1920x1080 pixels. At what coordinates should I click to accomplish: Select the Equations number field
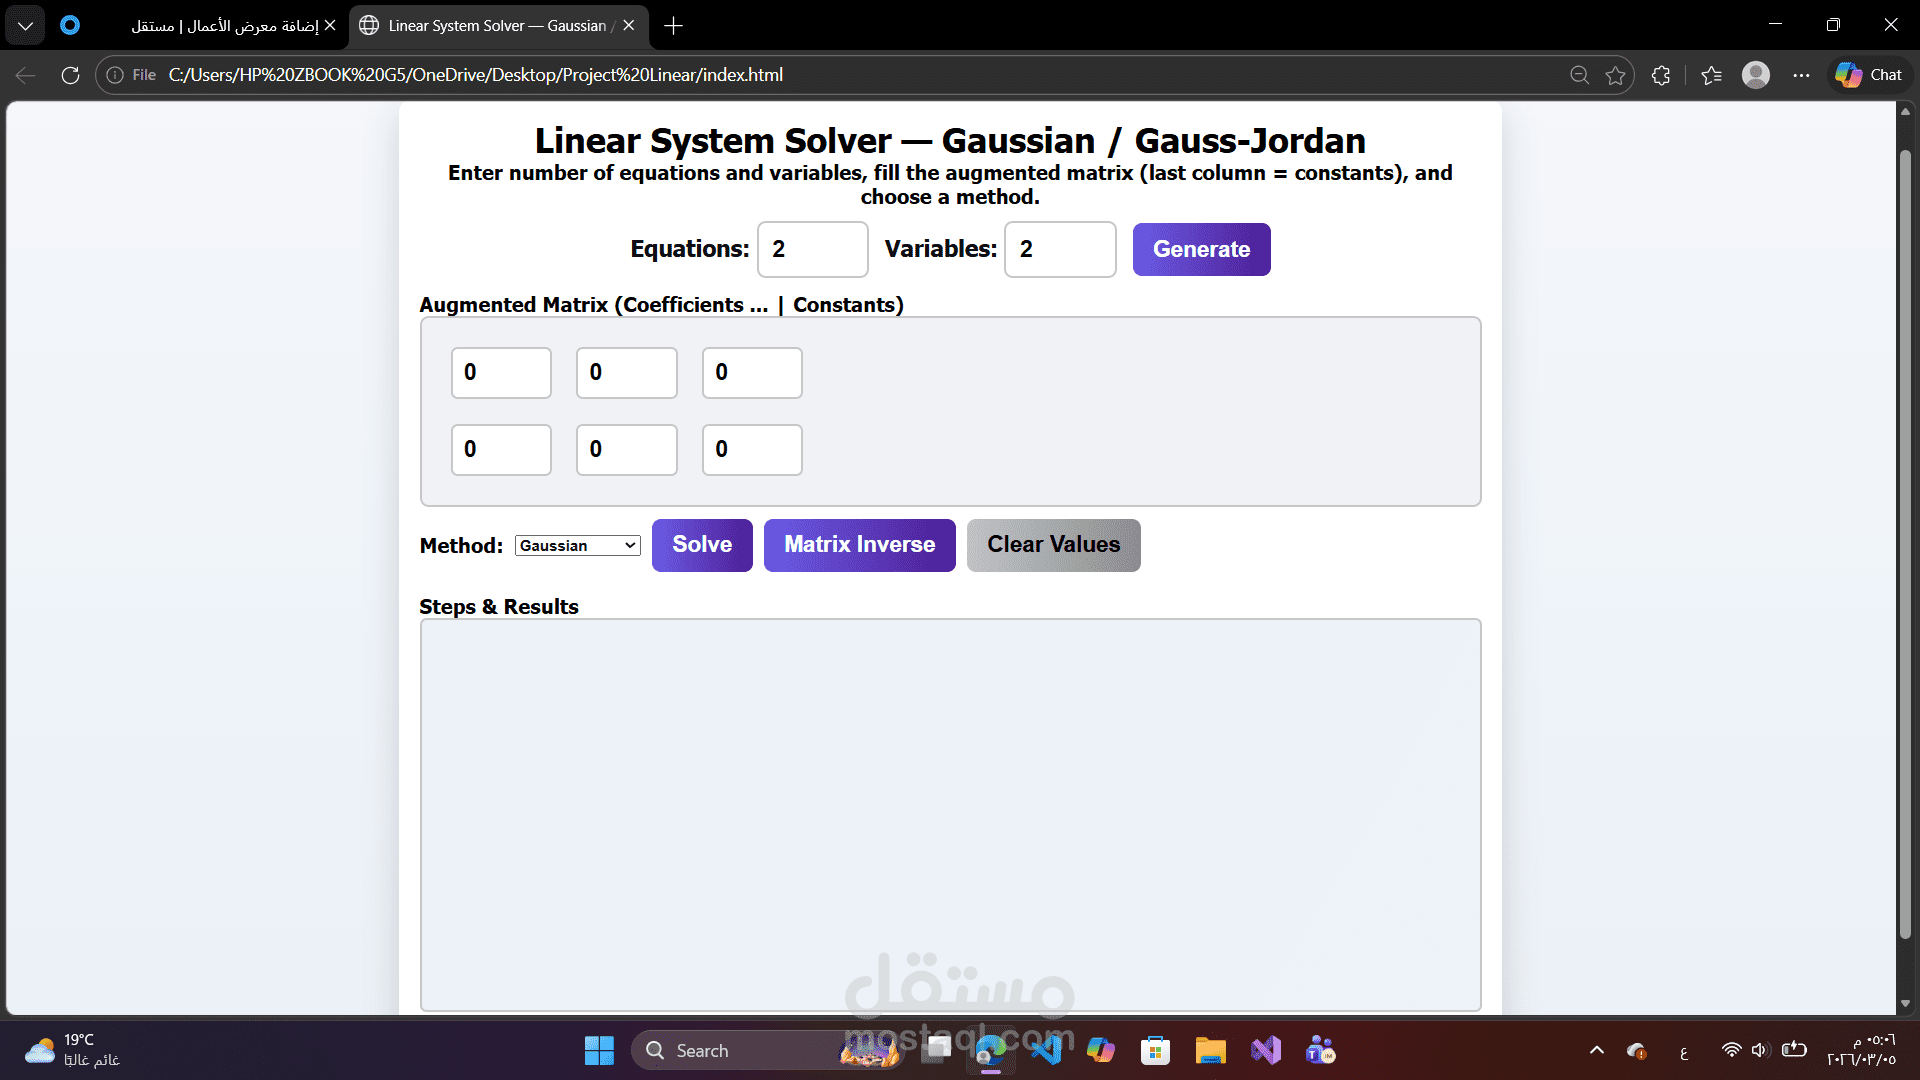coord(812,249)
